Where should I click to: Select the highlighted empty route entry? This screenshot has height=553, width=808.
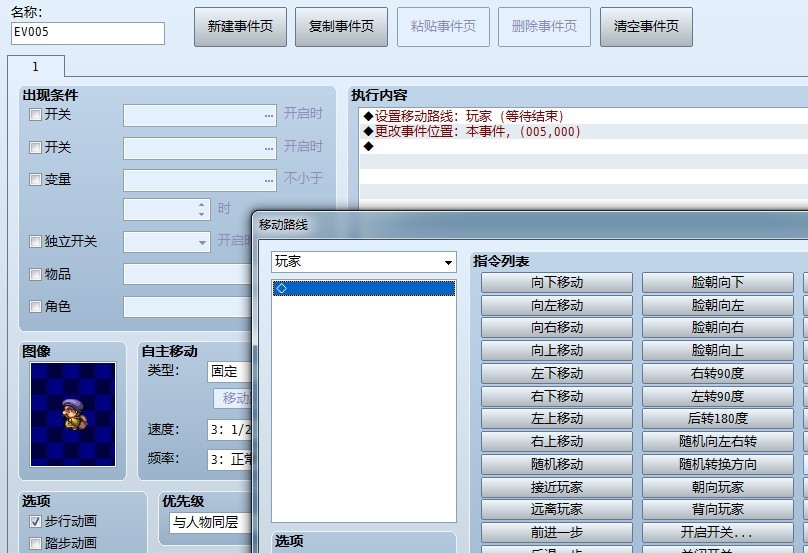[364, 288]
